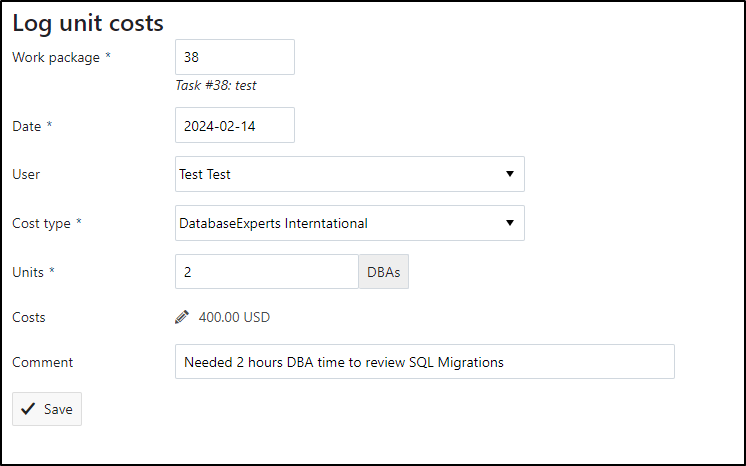Choose DatabaseExperts Interntational cost type box

click(350, 223)
